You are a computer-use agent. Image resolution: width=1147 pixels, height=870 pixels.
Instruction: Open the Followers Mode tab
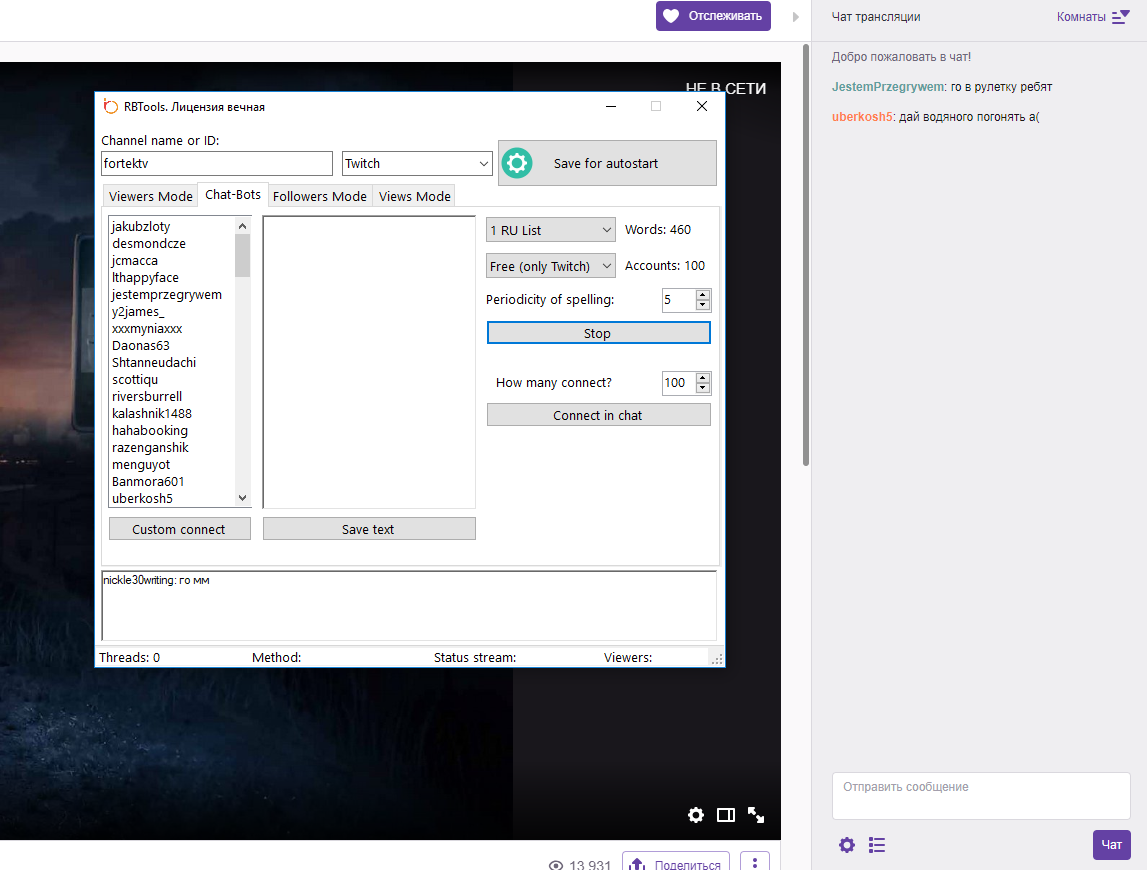pyautogui.click(x=319, y=196)
